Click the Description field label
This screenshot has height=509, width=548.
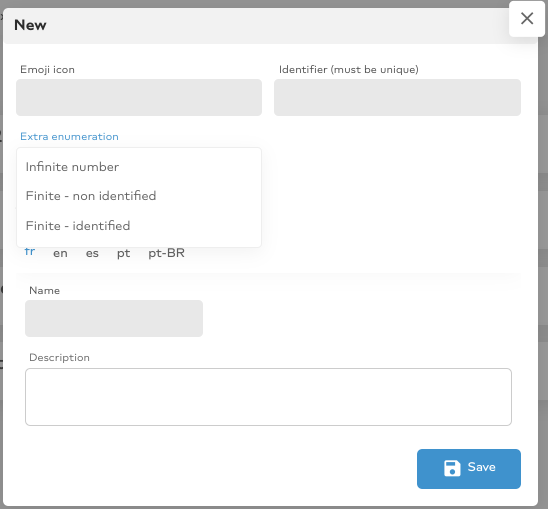(59, 358)
